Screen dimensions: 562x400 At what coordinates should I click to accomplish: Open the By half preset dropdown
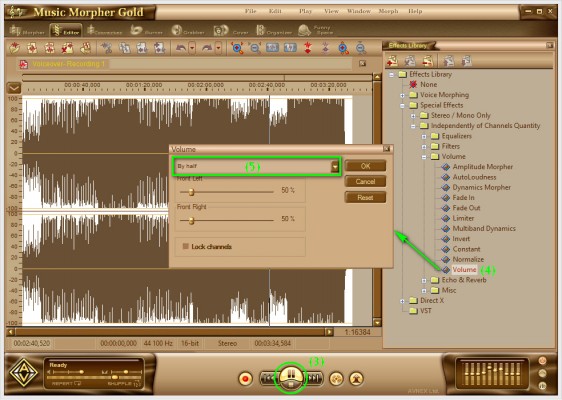pos(335,166)
